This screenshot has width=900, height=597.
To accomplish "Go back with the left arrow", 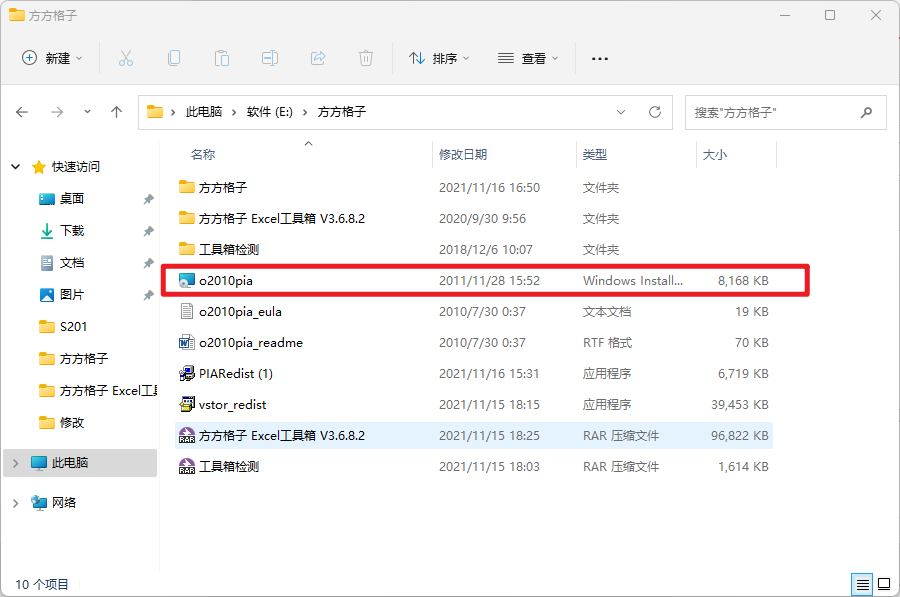I will pos(22,112).
